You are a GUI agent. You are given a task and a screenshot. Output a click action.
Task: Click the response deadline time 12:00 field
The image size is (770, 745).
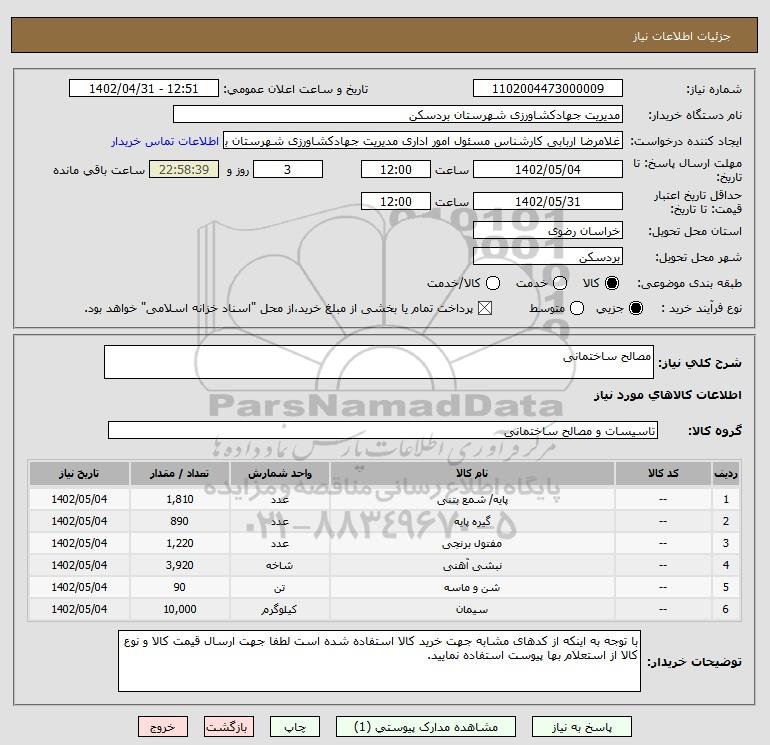(x=396, y=170)
